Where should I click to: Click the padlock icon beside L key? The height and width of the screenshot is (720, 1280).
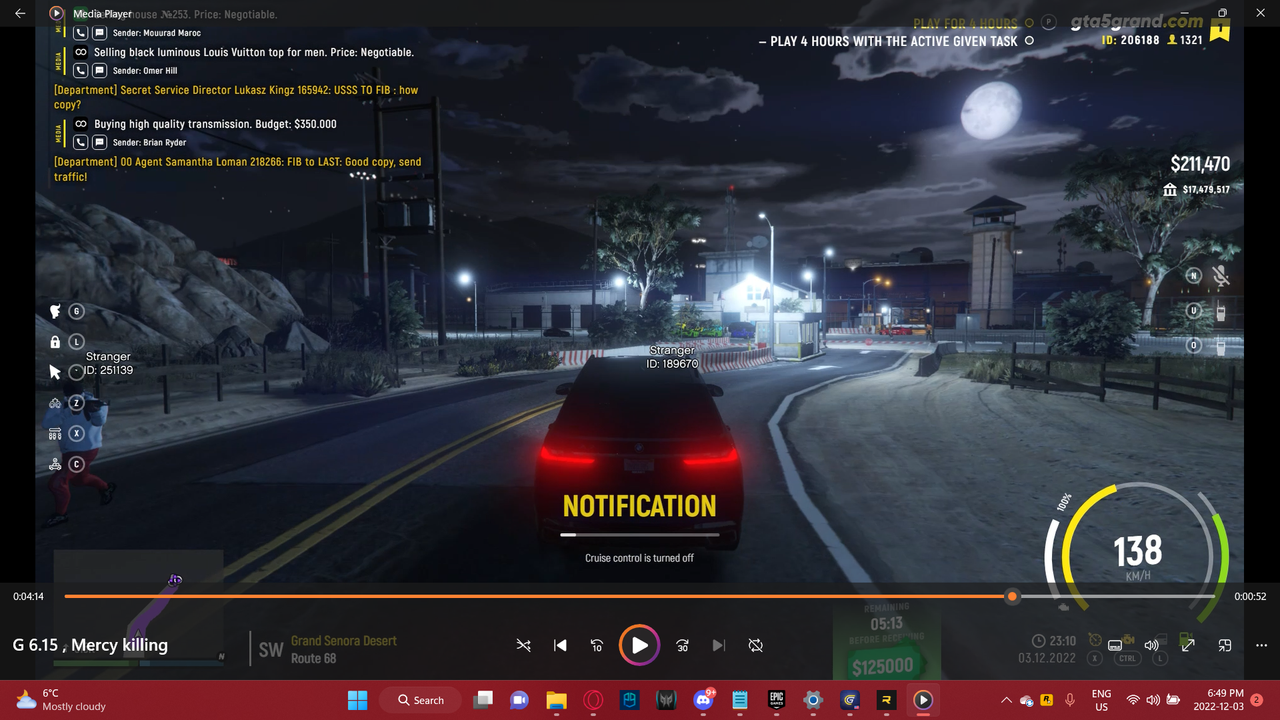pyautogui.click(x=55, y=342)
